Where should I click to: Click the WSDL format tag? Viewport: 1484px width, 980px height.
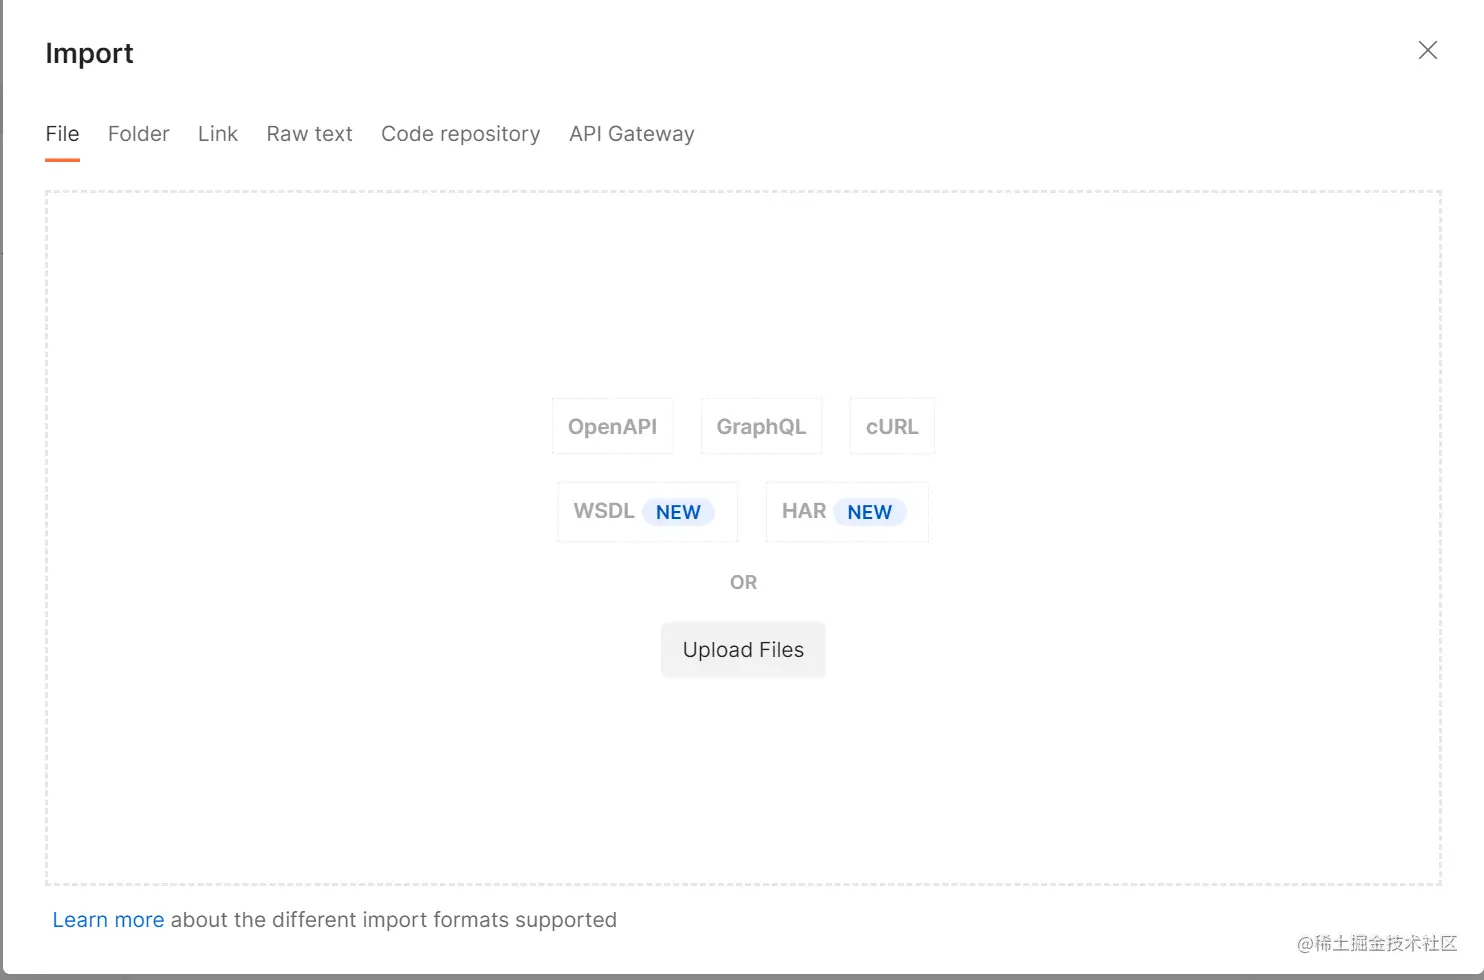coord(647,512)
